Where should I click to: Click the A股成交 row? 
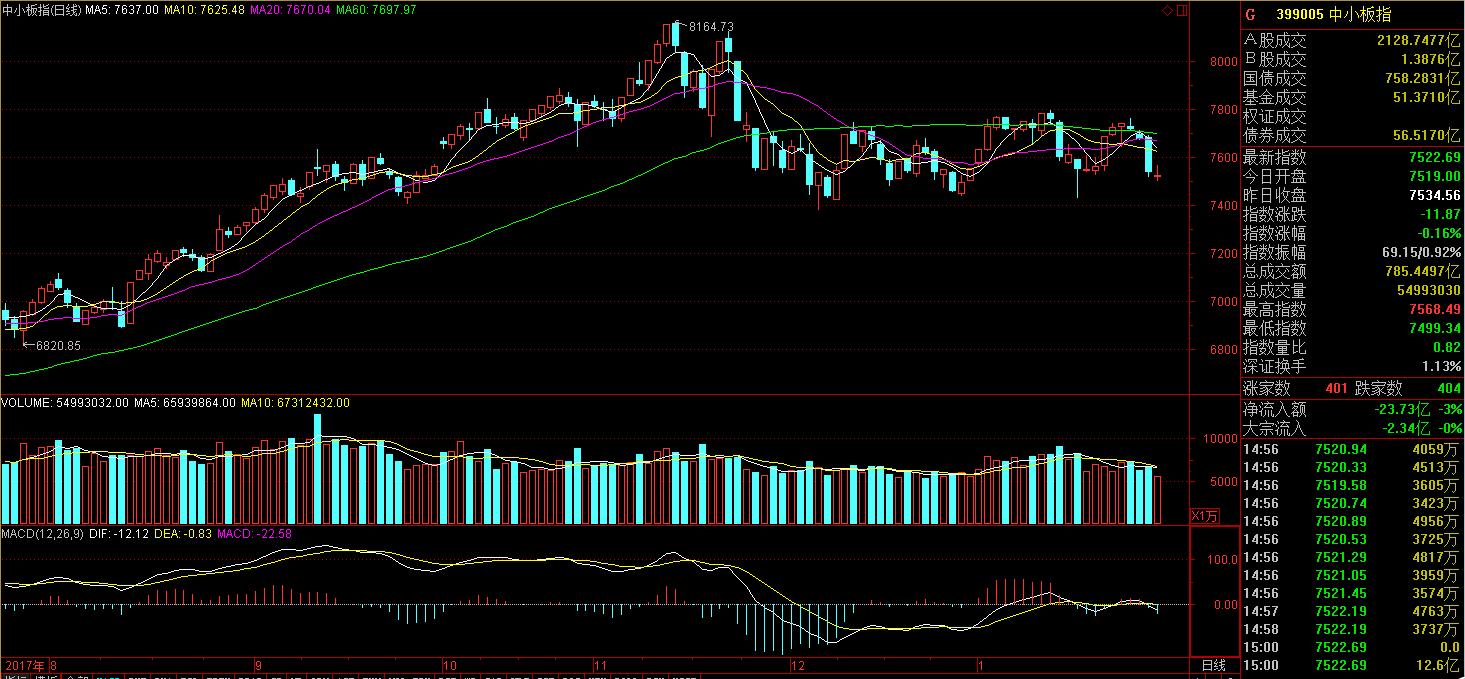1352,40
